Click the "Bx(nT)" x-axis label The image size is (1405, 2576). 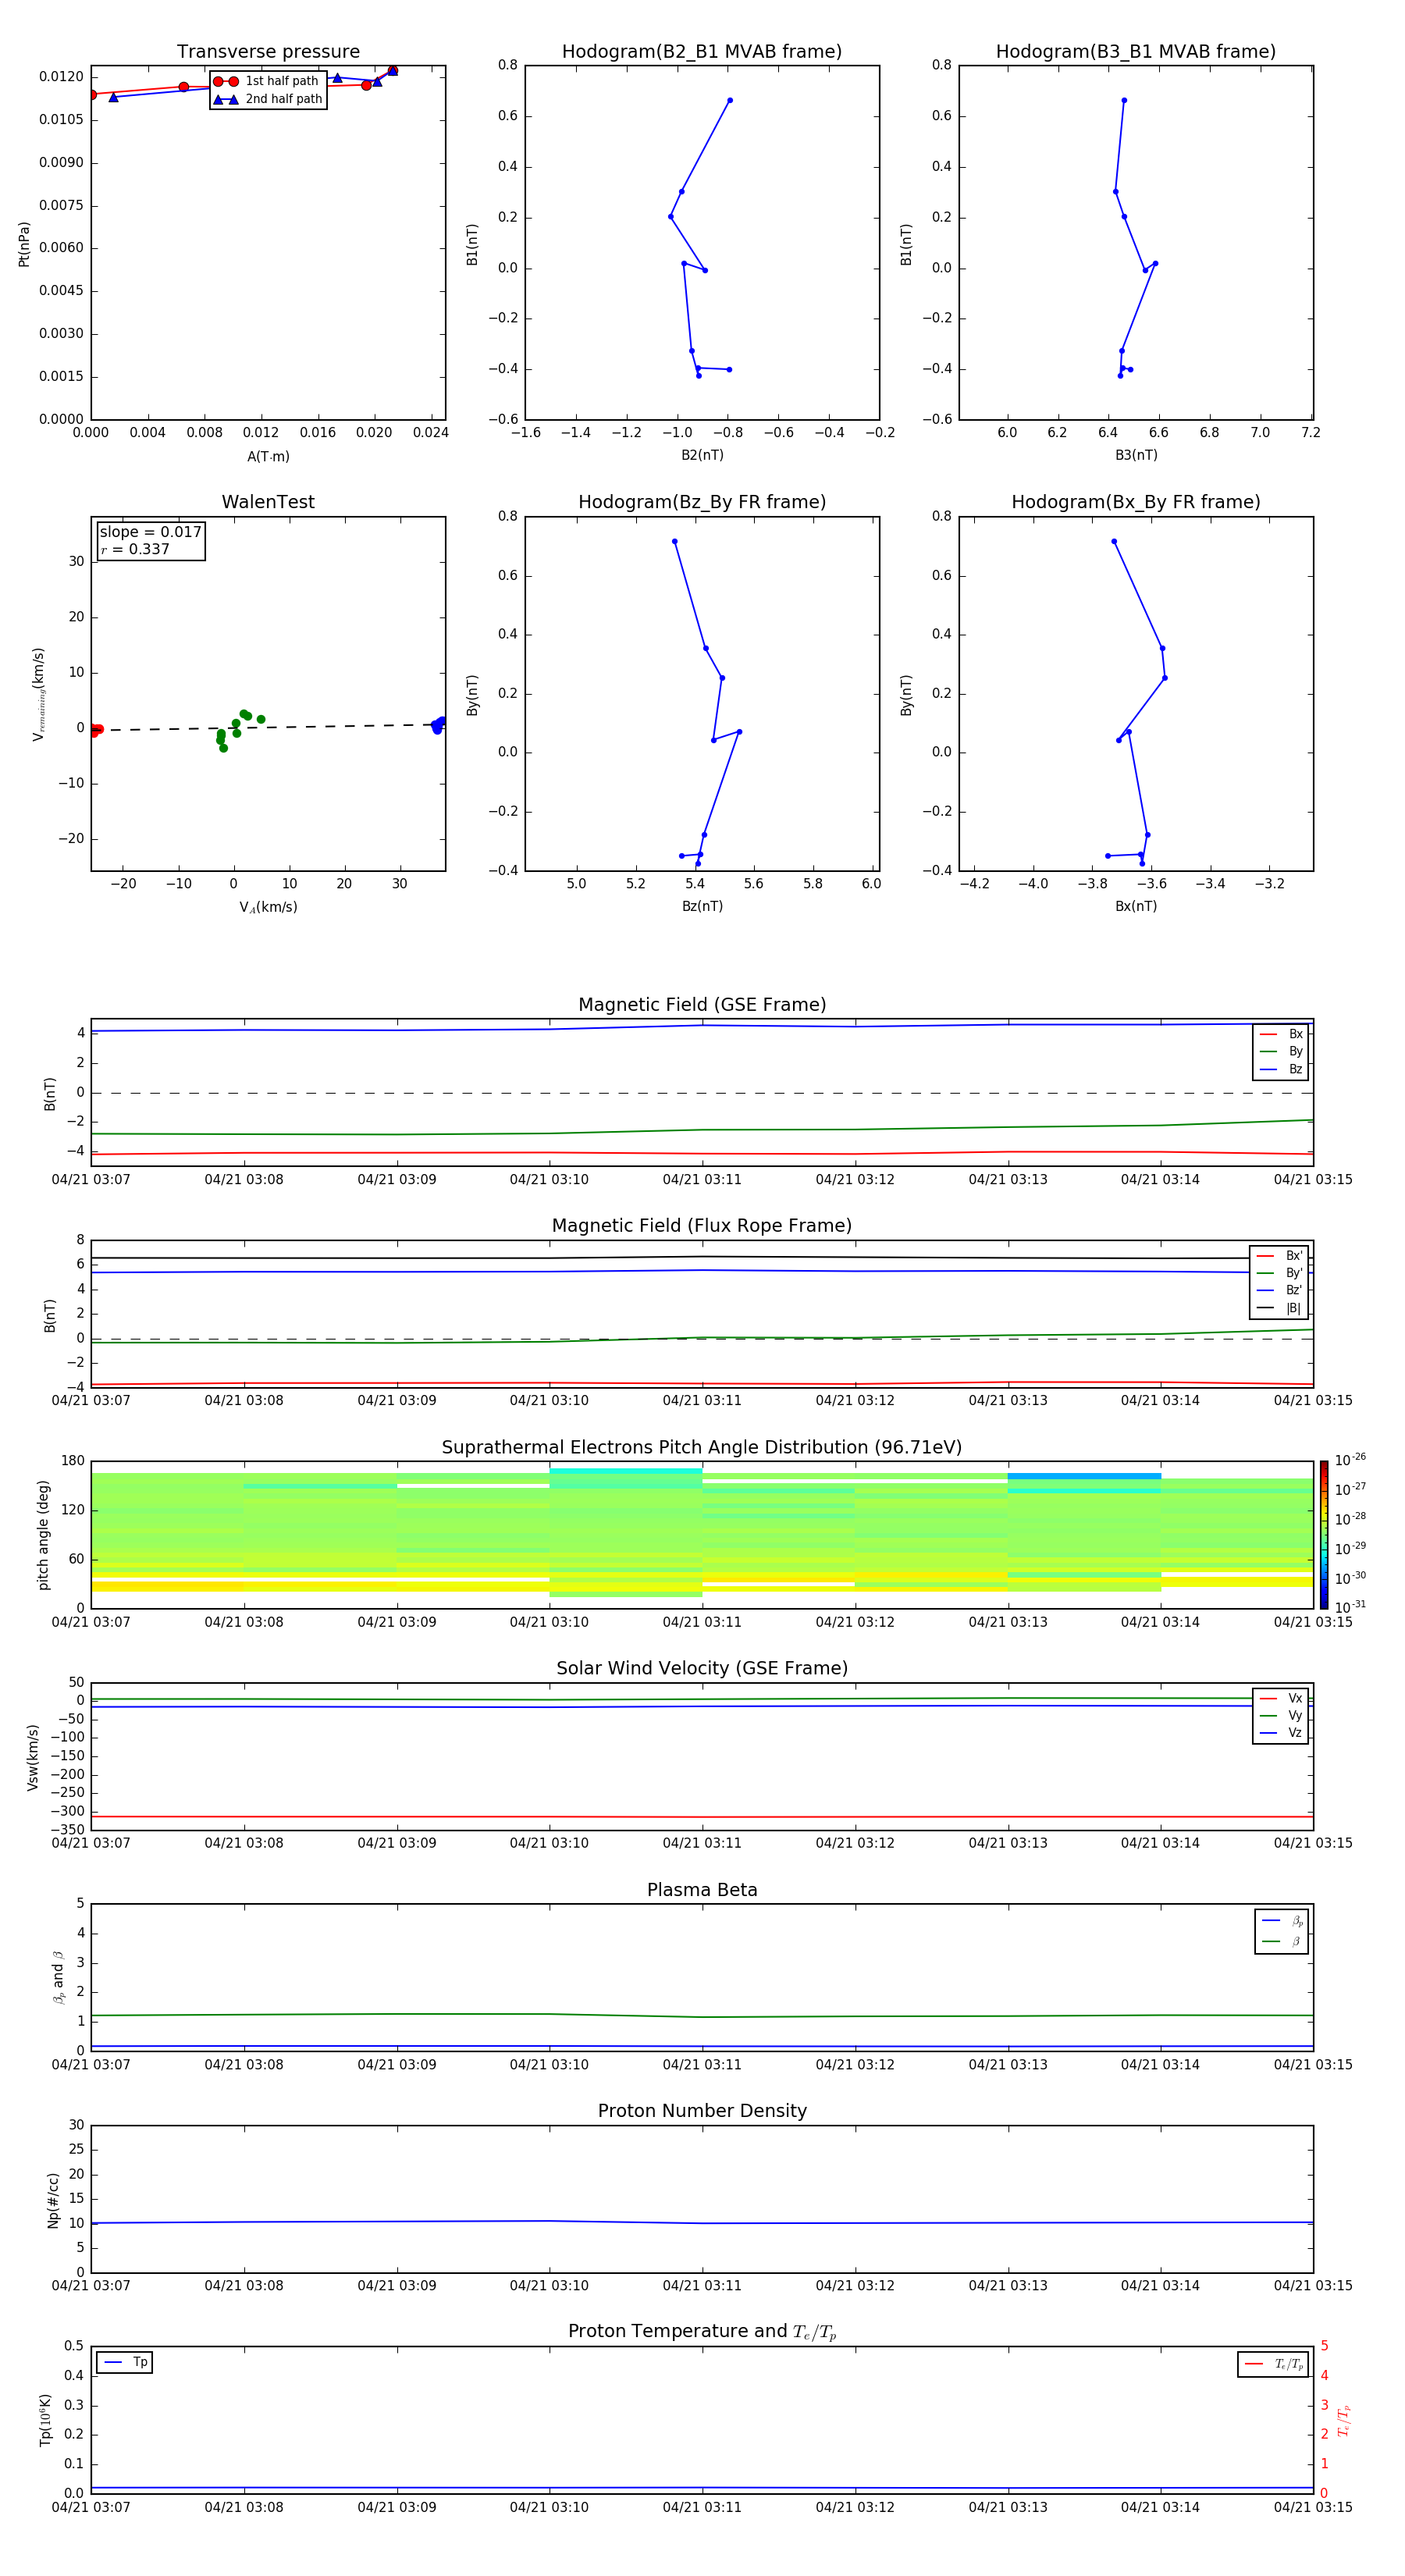point(1136,906)
